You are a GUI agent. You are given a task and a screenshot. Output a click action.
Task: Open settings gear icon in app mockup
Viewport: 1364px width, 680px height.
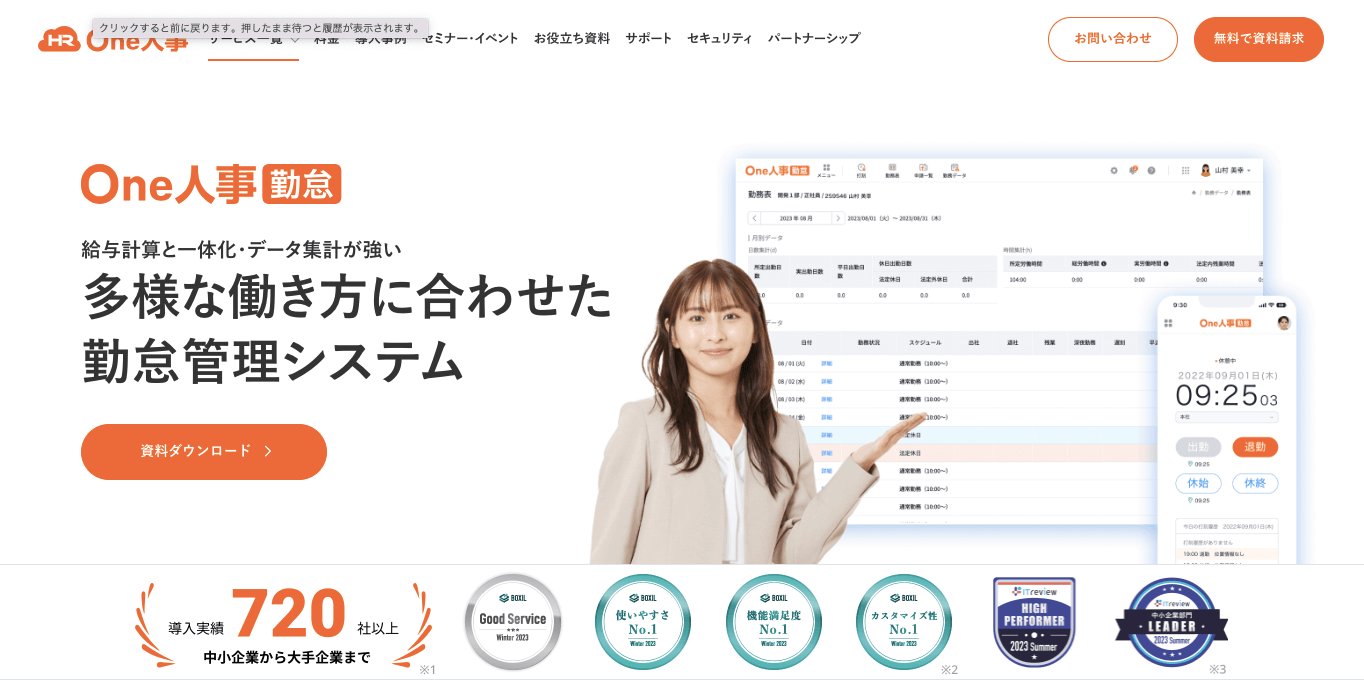click(x=1114, y=170)
